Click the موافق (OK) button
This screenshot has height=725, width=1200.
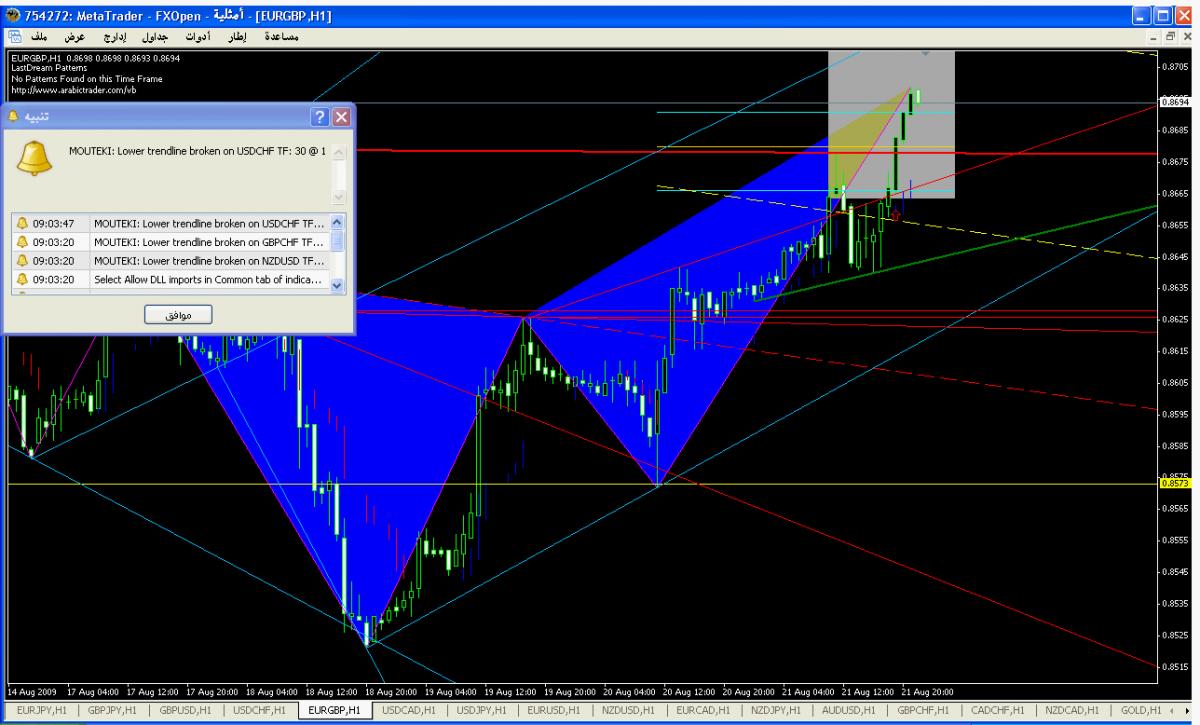point(180,315)
